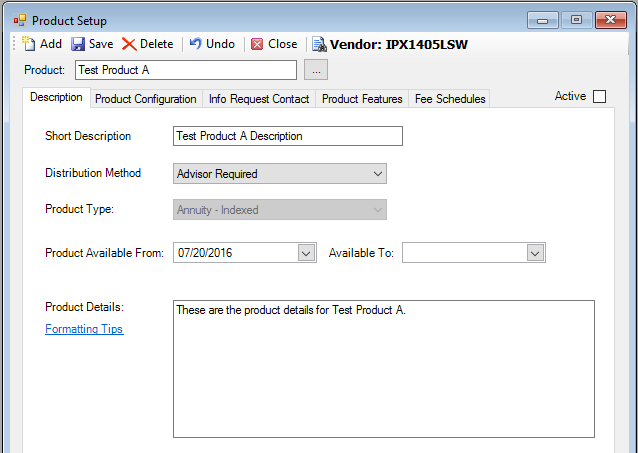
Task: Click inside the Short Description field
Action: pyautogui.click(x=287, y=136)
